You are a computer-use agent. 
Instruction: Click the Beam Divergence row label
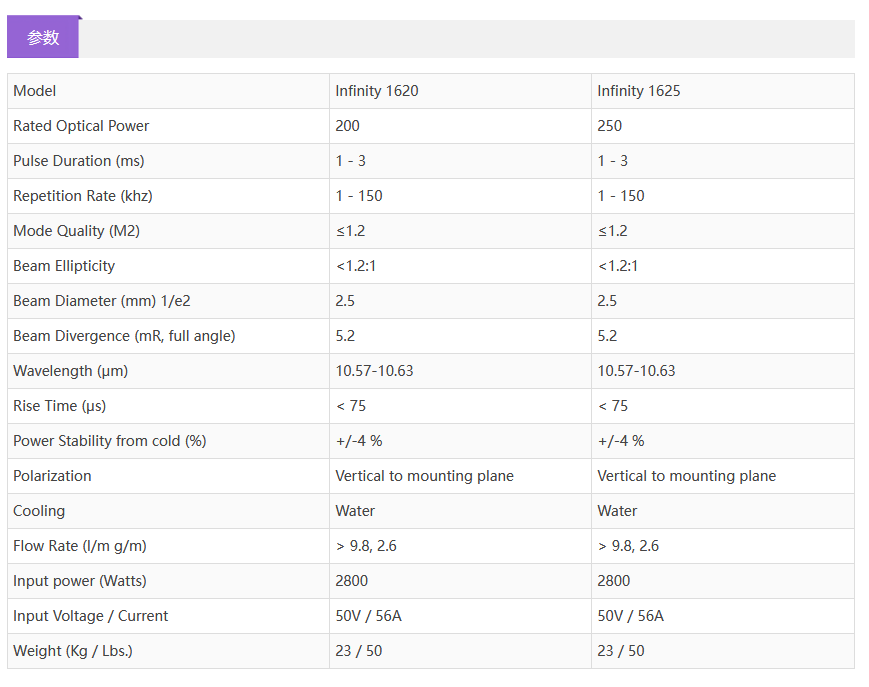(124, 336)
